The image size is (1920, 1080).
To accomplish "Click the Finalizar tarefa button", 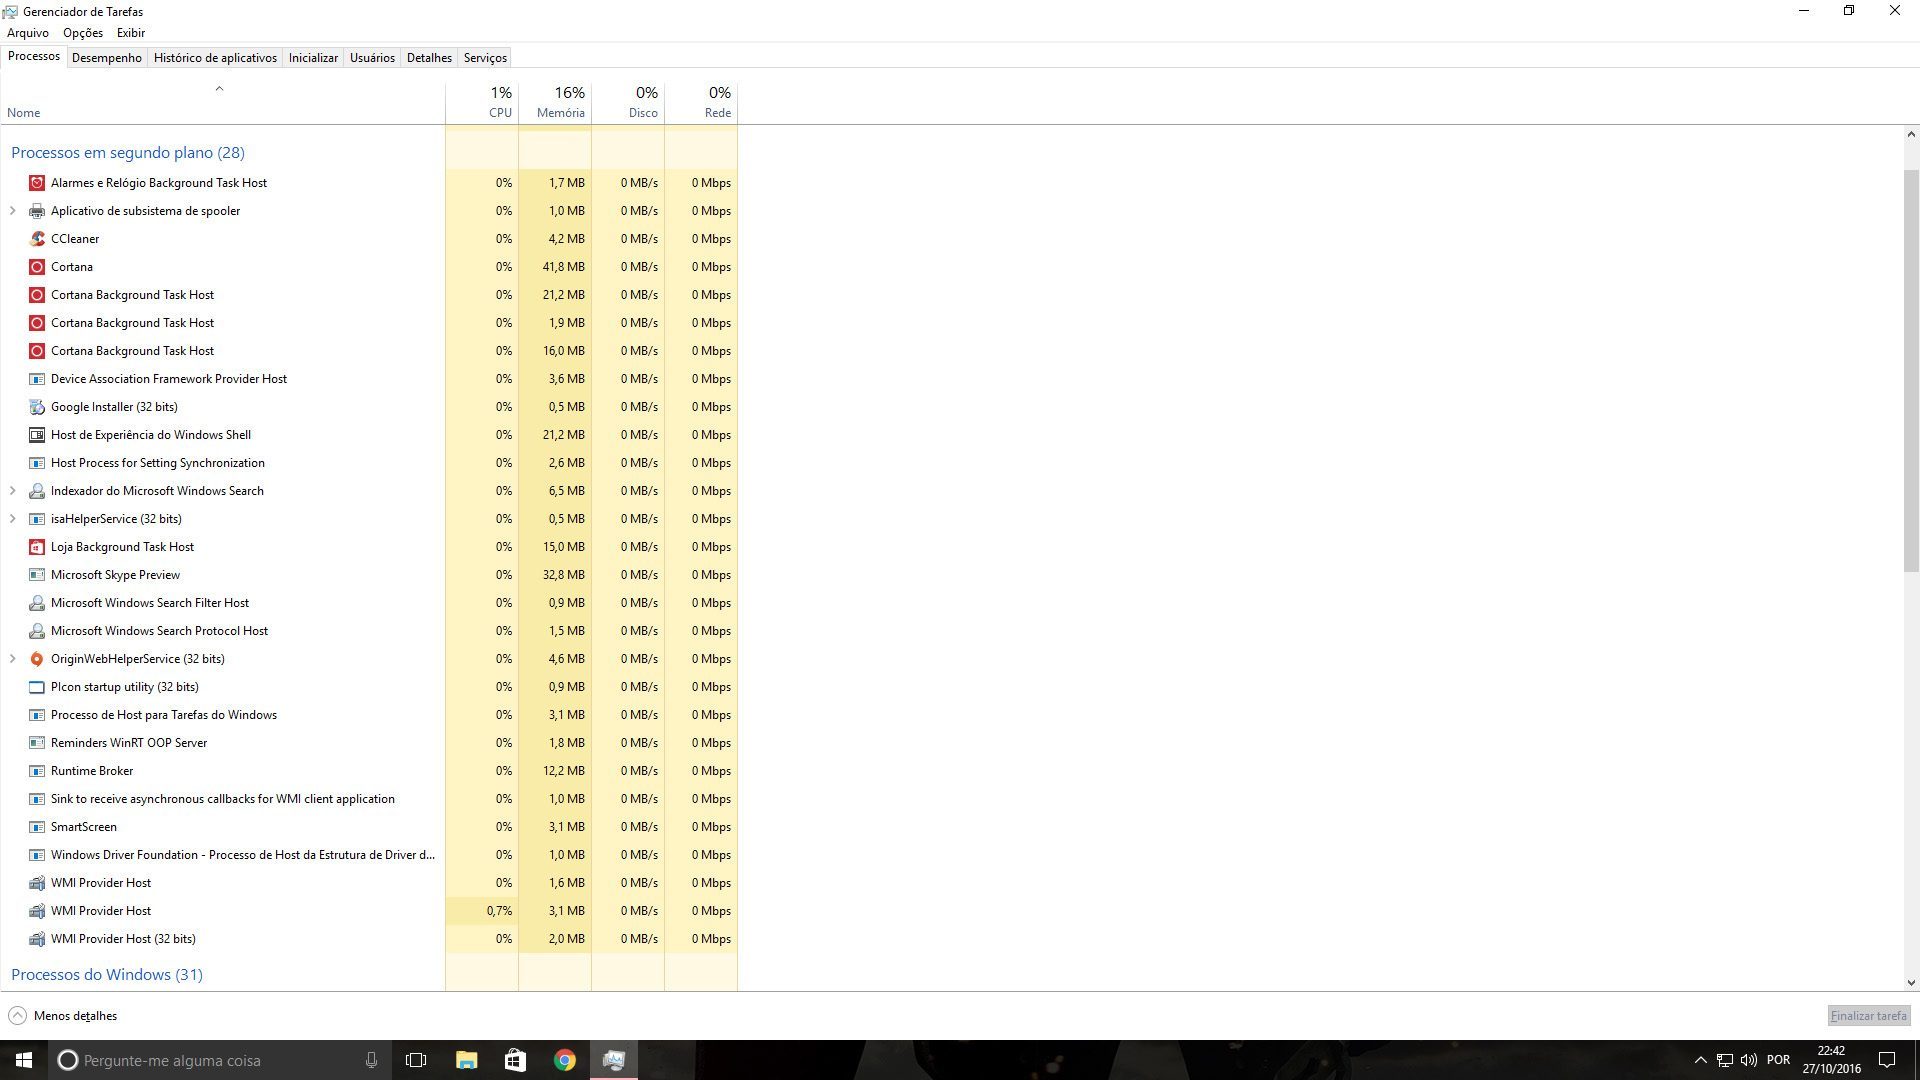I will coord(1869,1016).
